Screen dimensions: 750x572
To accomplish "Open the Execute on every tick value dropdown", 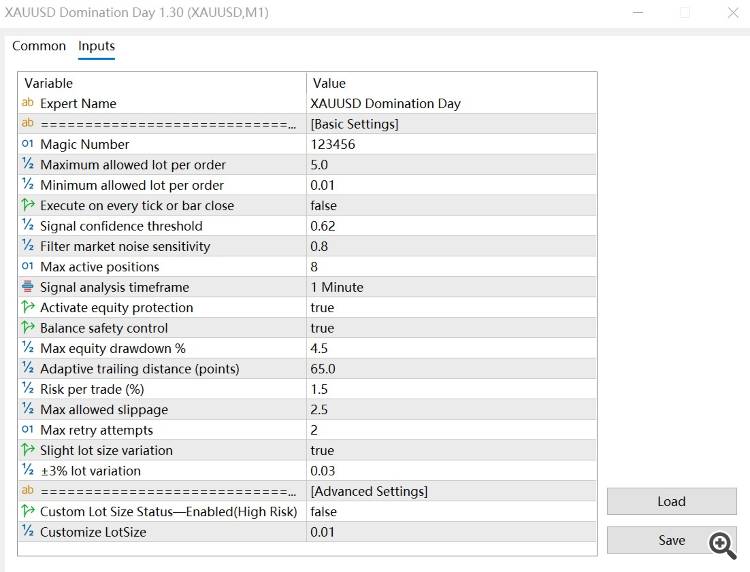I will 450,206.
